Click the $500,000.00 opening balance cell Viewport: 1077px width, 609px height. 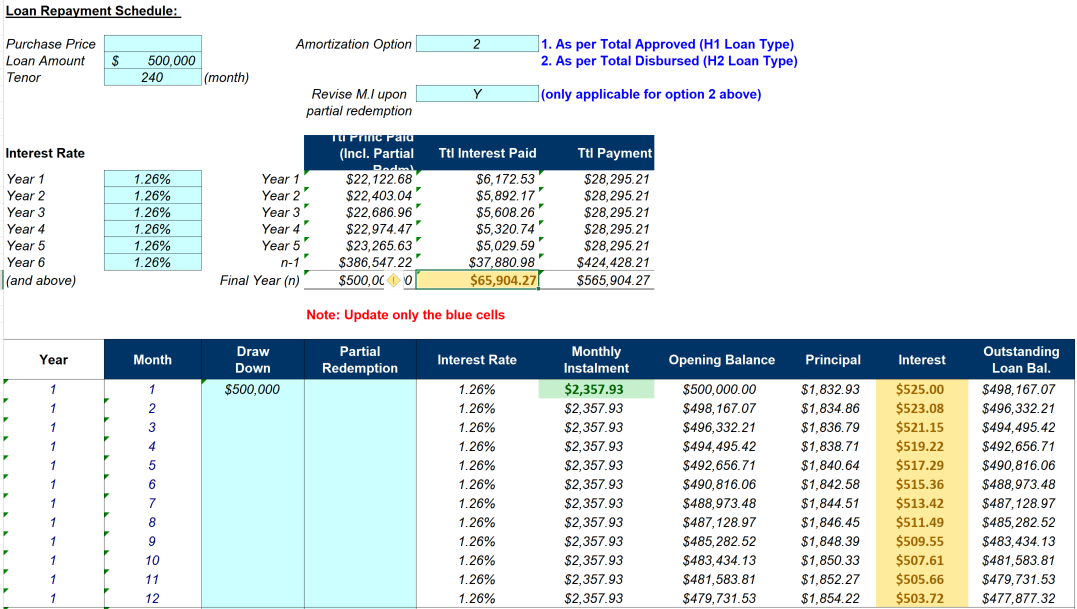coord(719,389)
